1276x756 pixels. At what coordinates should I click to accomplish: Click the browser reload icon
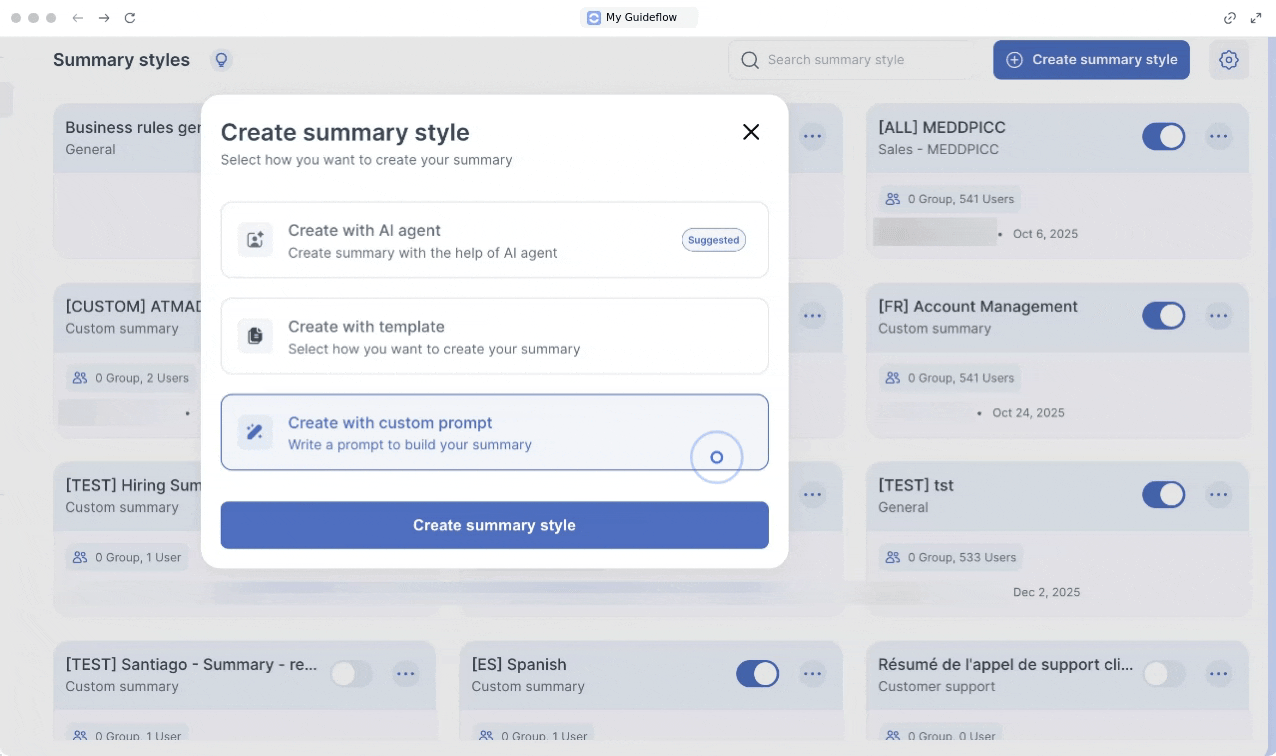pyautogui.click(x=130, y=18)
